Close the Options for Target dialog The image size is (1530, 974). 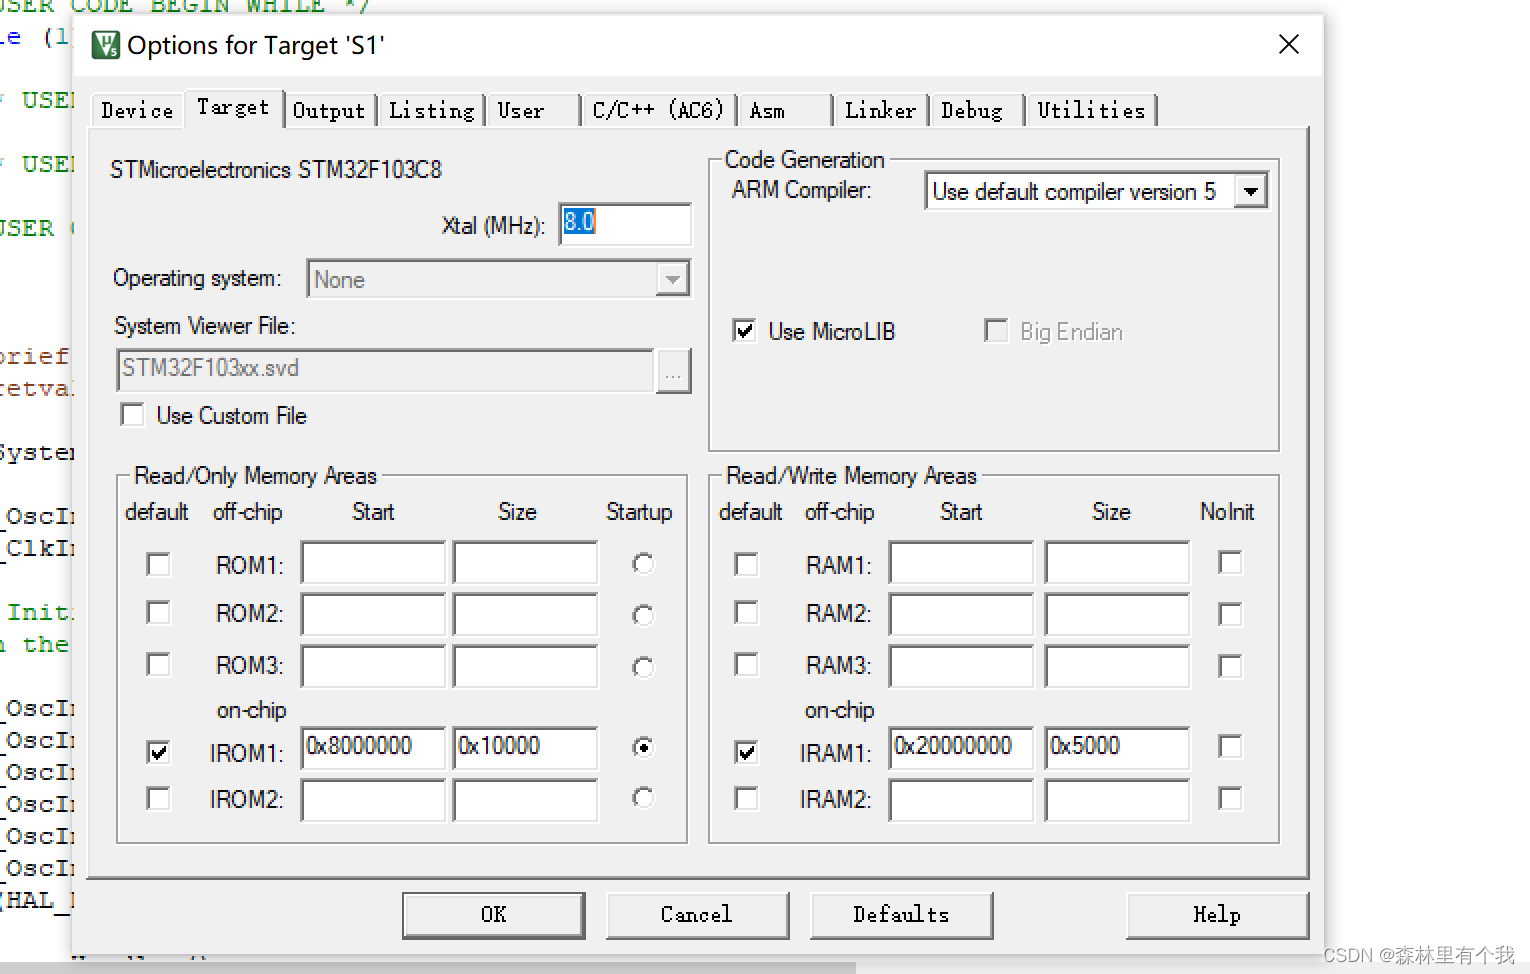point(1289,44)
